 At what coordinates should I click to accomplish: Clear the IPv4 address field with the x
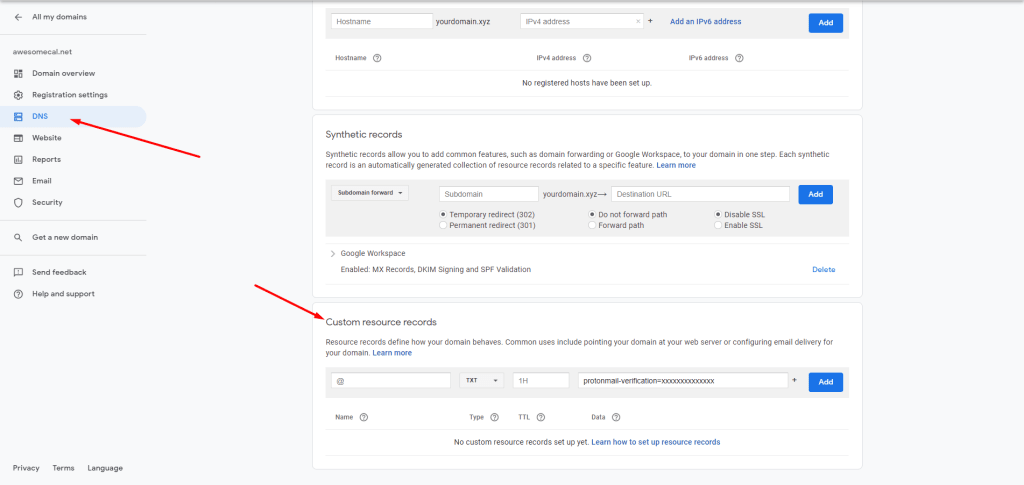click(x=638, y=22)
